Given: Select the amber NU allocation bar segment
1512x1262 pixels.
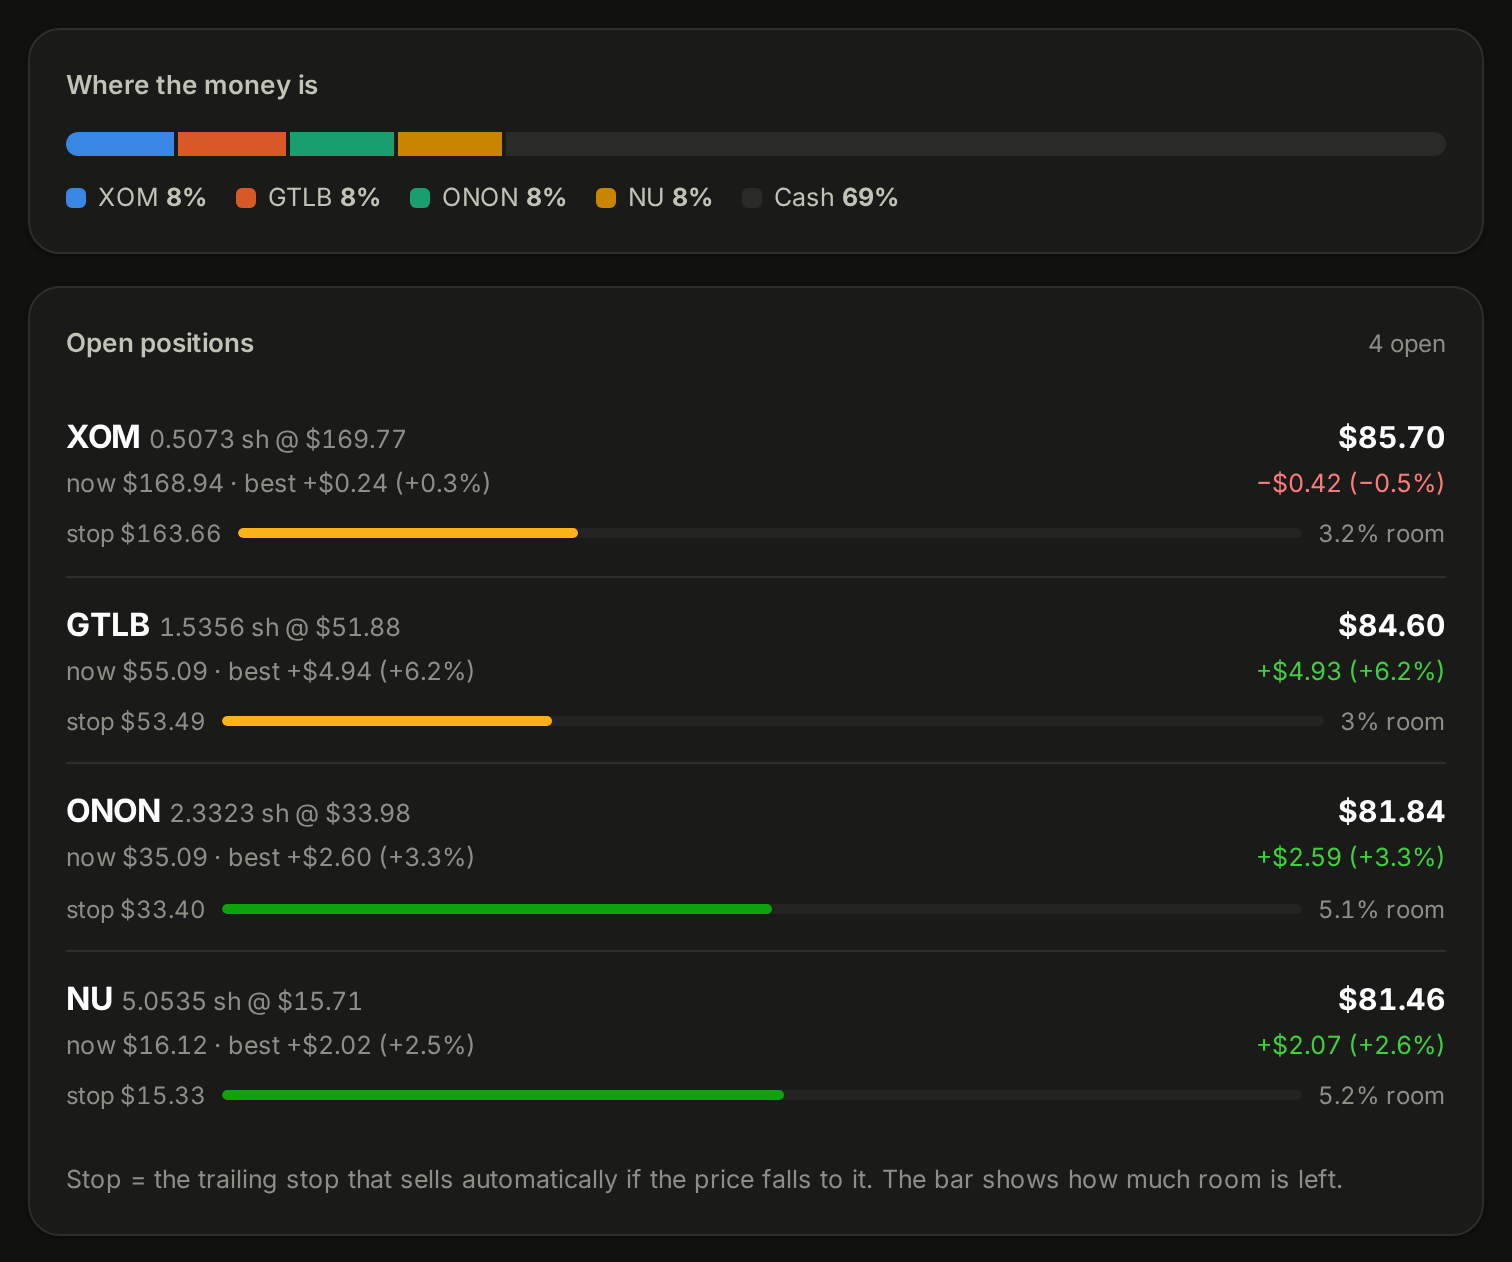Looking at the screenshot, I should pos(450,144).
